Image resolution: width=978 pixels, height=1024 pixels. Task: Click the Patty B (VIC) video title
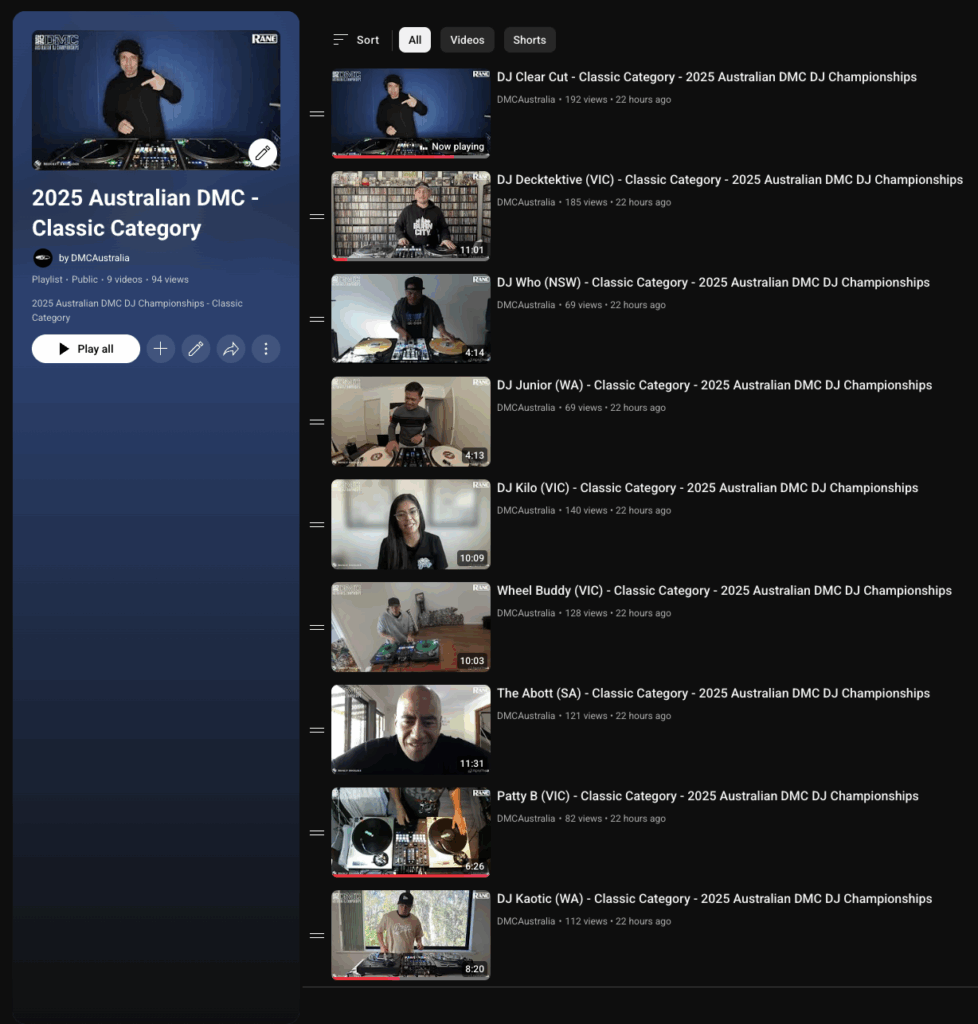tap(707, 796)
